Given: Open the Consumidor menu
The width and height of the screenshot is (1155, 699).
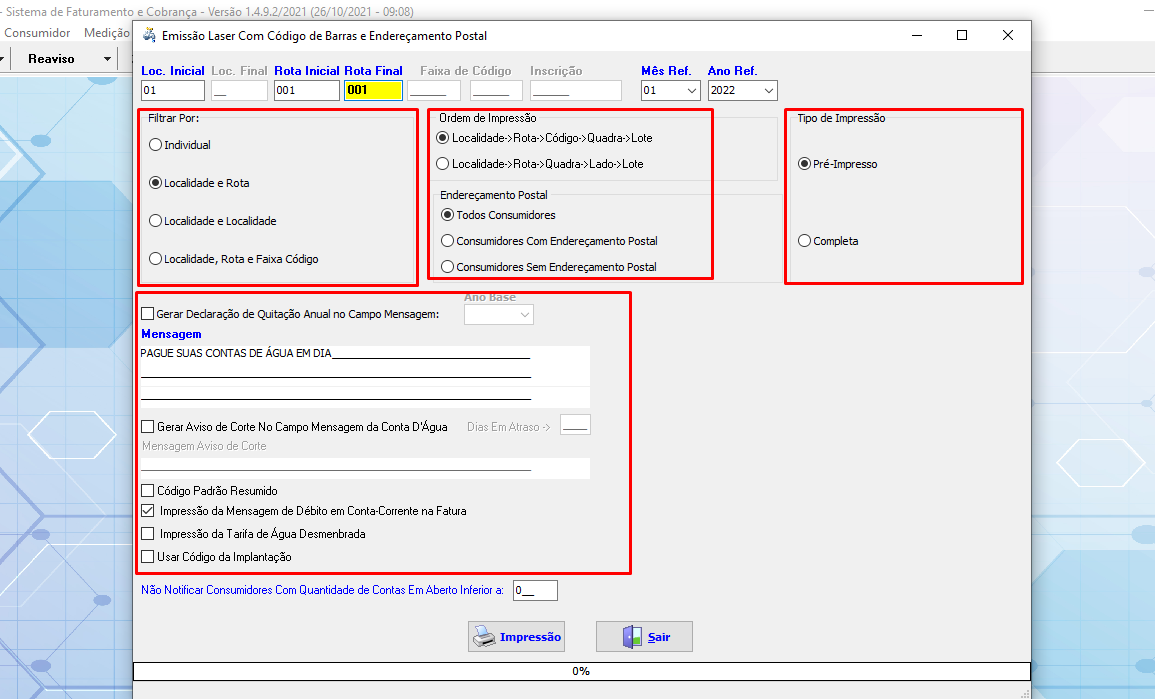Looking at the screenshot, I should click(x=37, y=33).
